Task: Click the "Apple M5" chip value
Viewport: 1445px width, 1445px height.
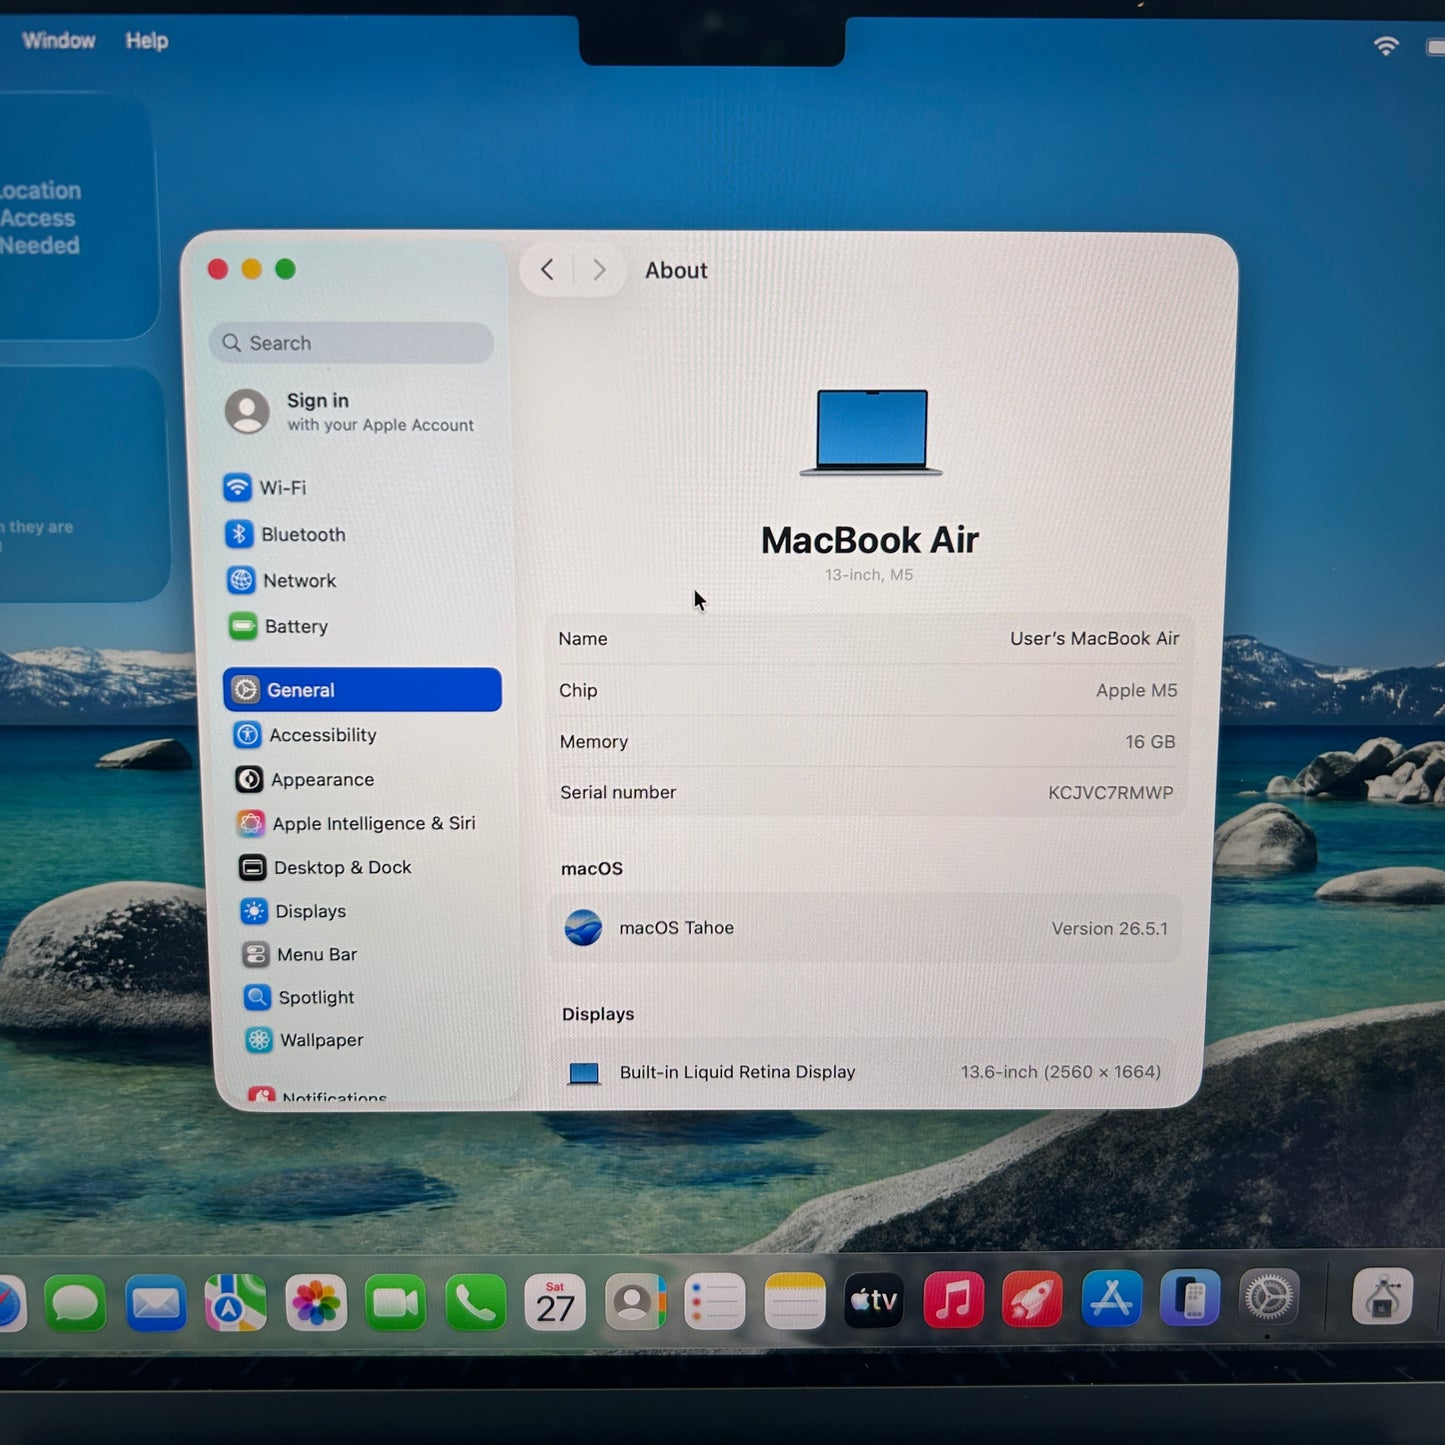Action: [x=1136, y=690]
